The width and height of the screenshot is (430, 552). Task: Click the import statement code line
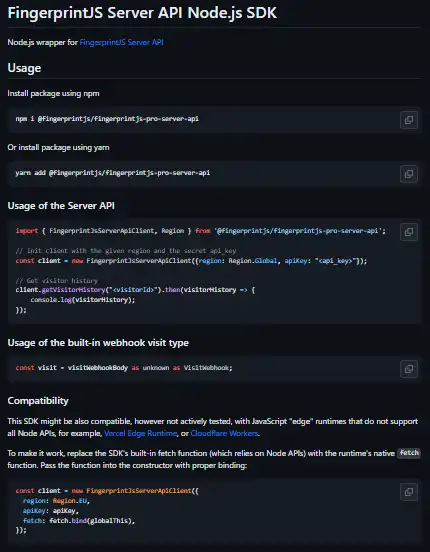tap(201, 231)
